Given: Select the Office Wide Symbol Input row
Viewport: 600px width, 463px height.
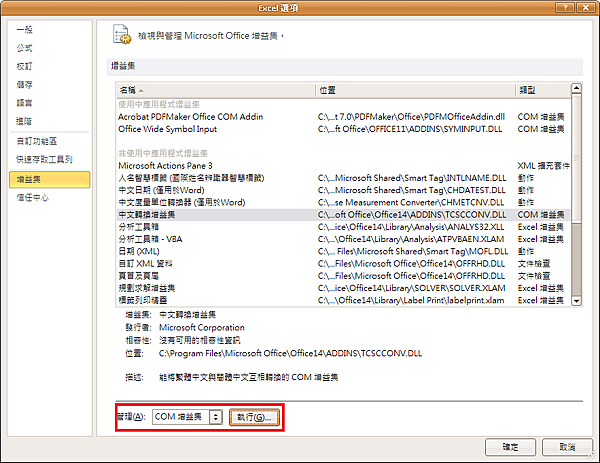Looking at the screenshot, I should (x=343, y=129).
